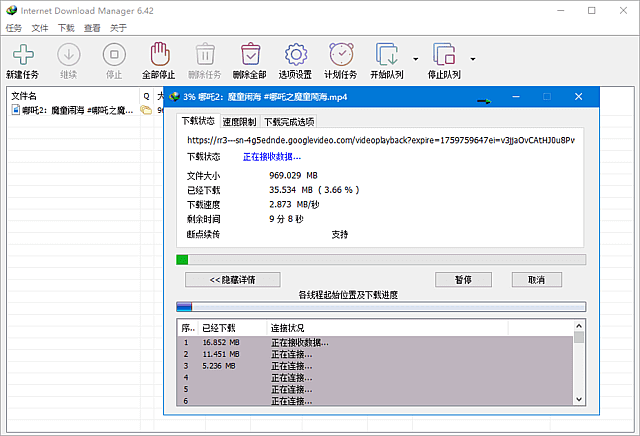The image size is (640, 436).
Task: Click the 全部停止 (stop all) hand icon
Action: pos(160,55)
